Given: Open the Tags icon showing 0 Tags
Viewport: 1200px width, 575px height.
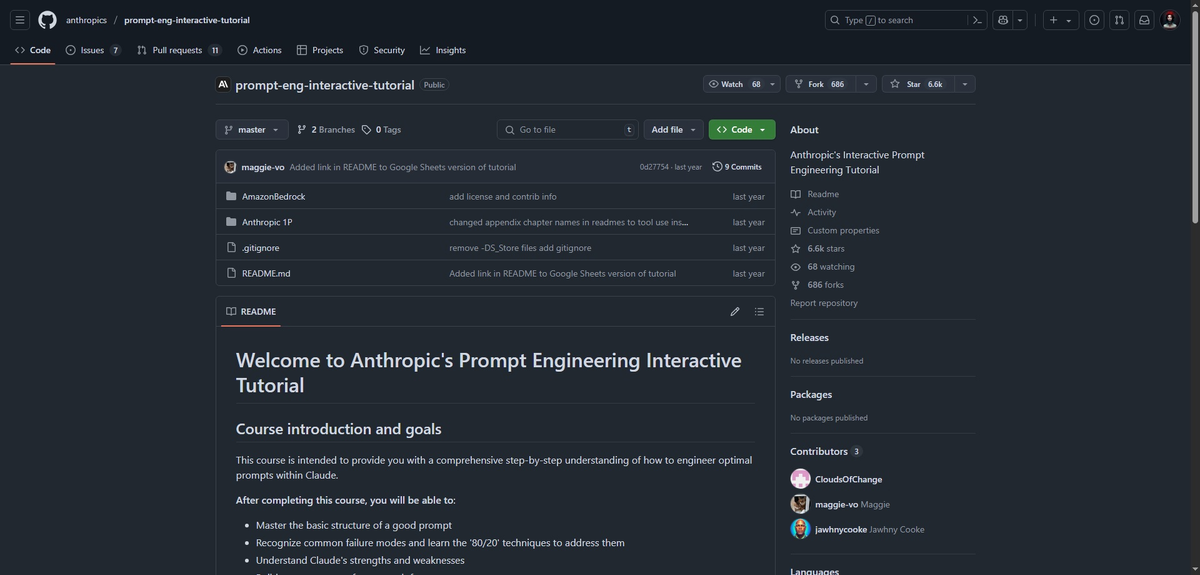Looking at the screenshot, I should click(x=367, y=129).
